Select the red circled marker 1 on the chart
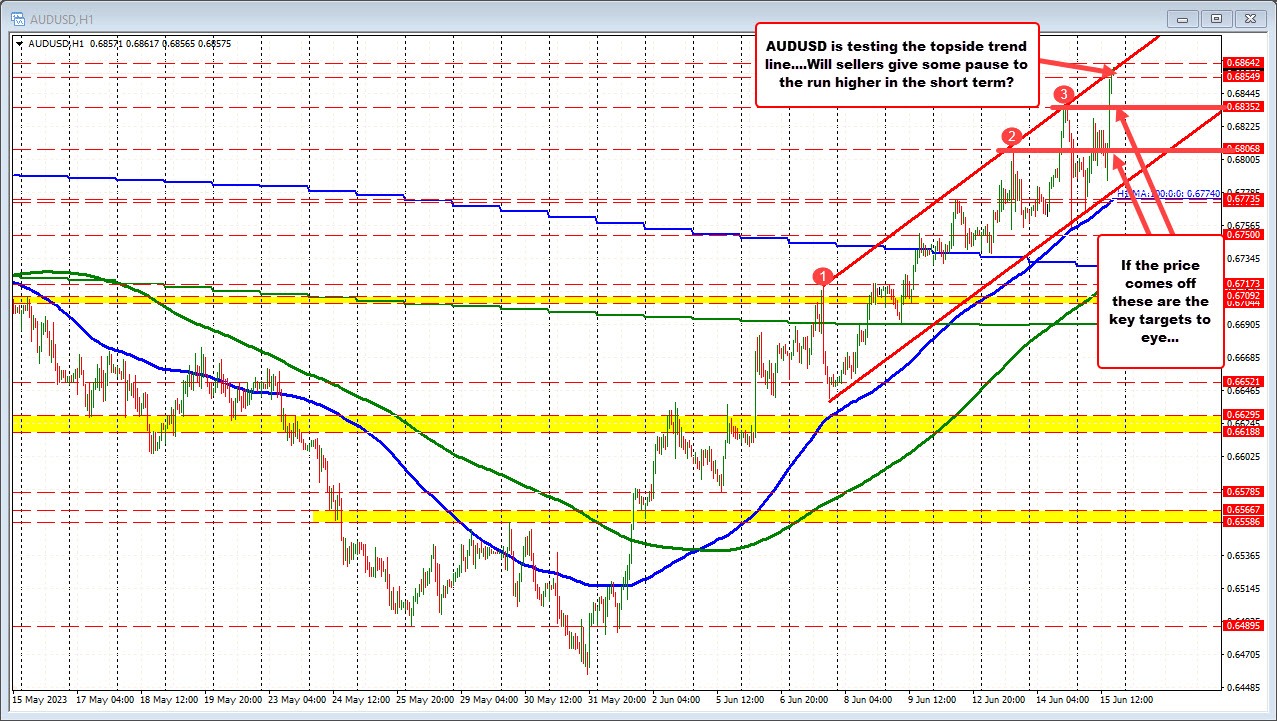The width and height of the screenshot is (1277, 721). click(822, 276)
